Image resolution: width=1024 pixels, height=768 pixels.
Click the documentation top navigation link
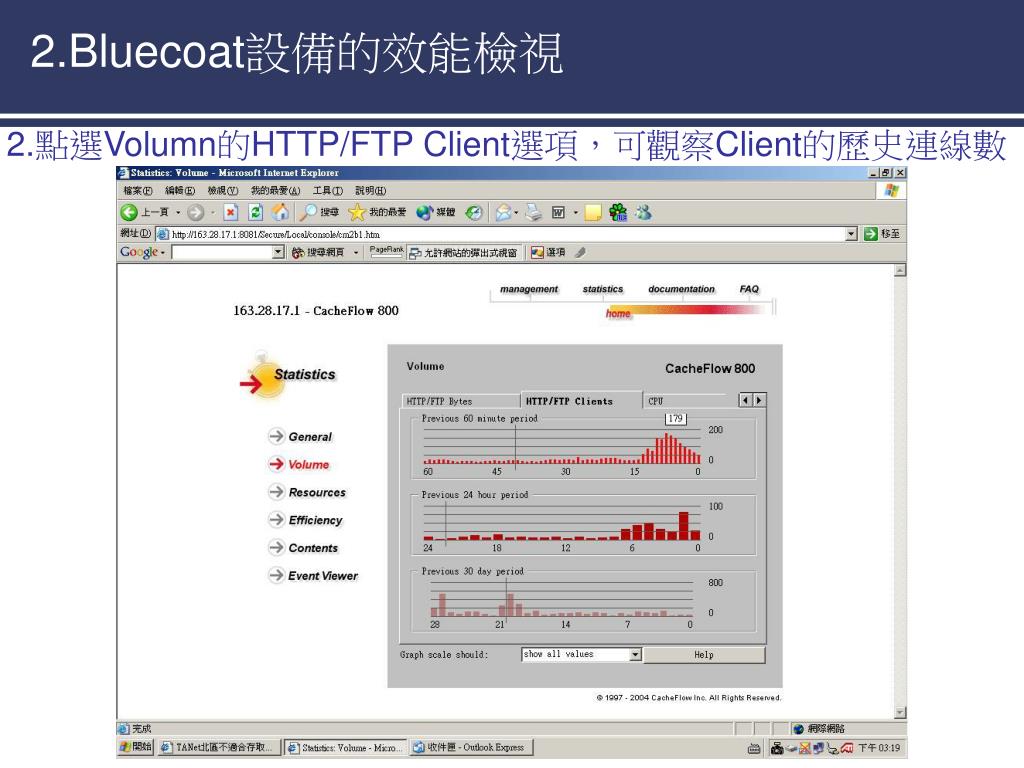(681, 289)
